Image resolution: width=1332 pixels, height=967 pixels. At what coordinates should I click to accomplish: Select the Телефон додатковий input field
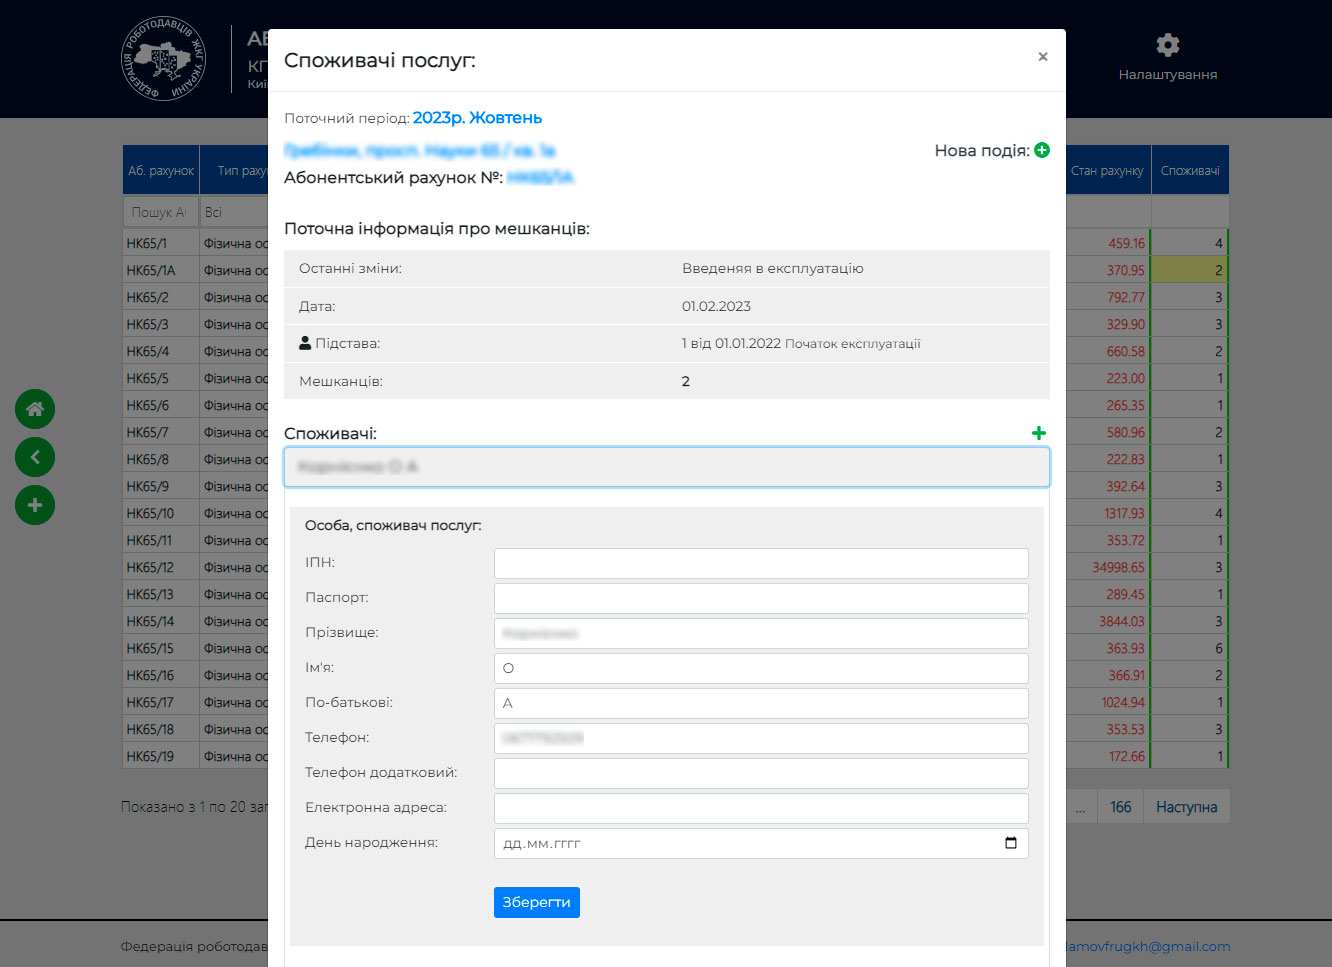760,773
